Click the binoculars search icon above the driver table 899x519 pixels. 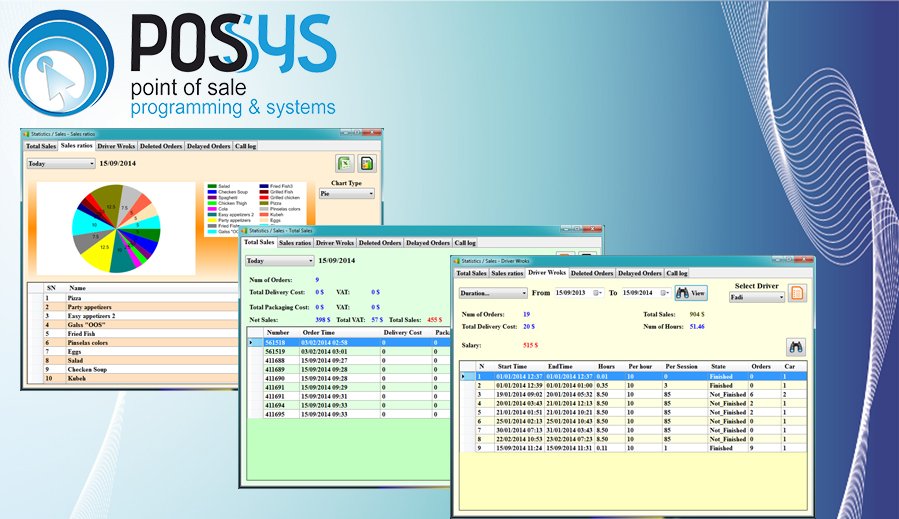click(x=796, y=347)
